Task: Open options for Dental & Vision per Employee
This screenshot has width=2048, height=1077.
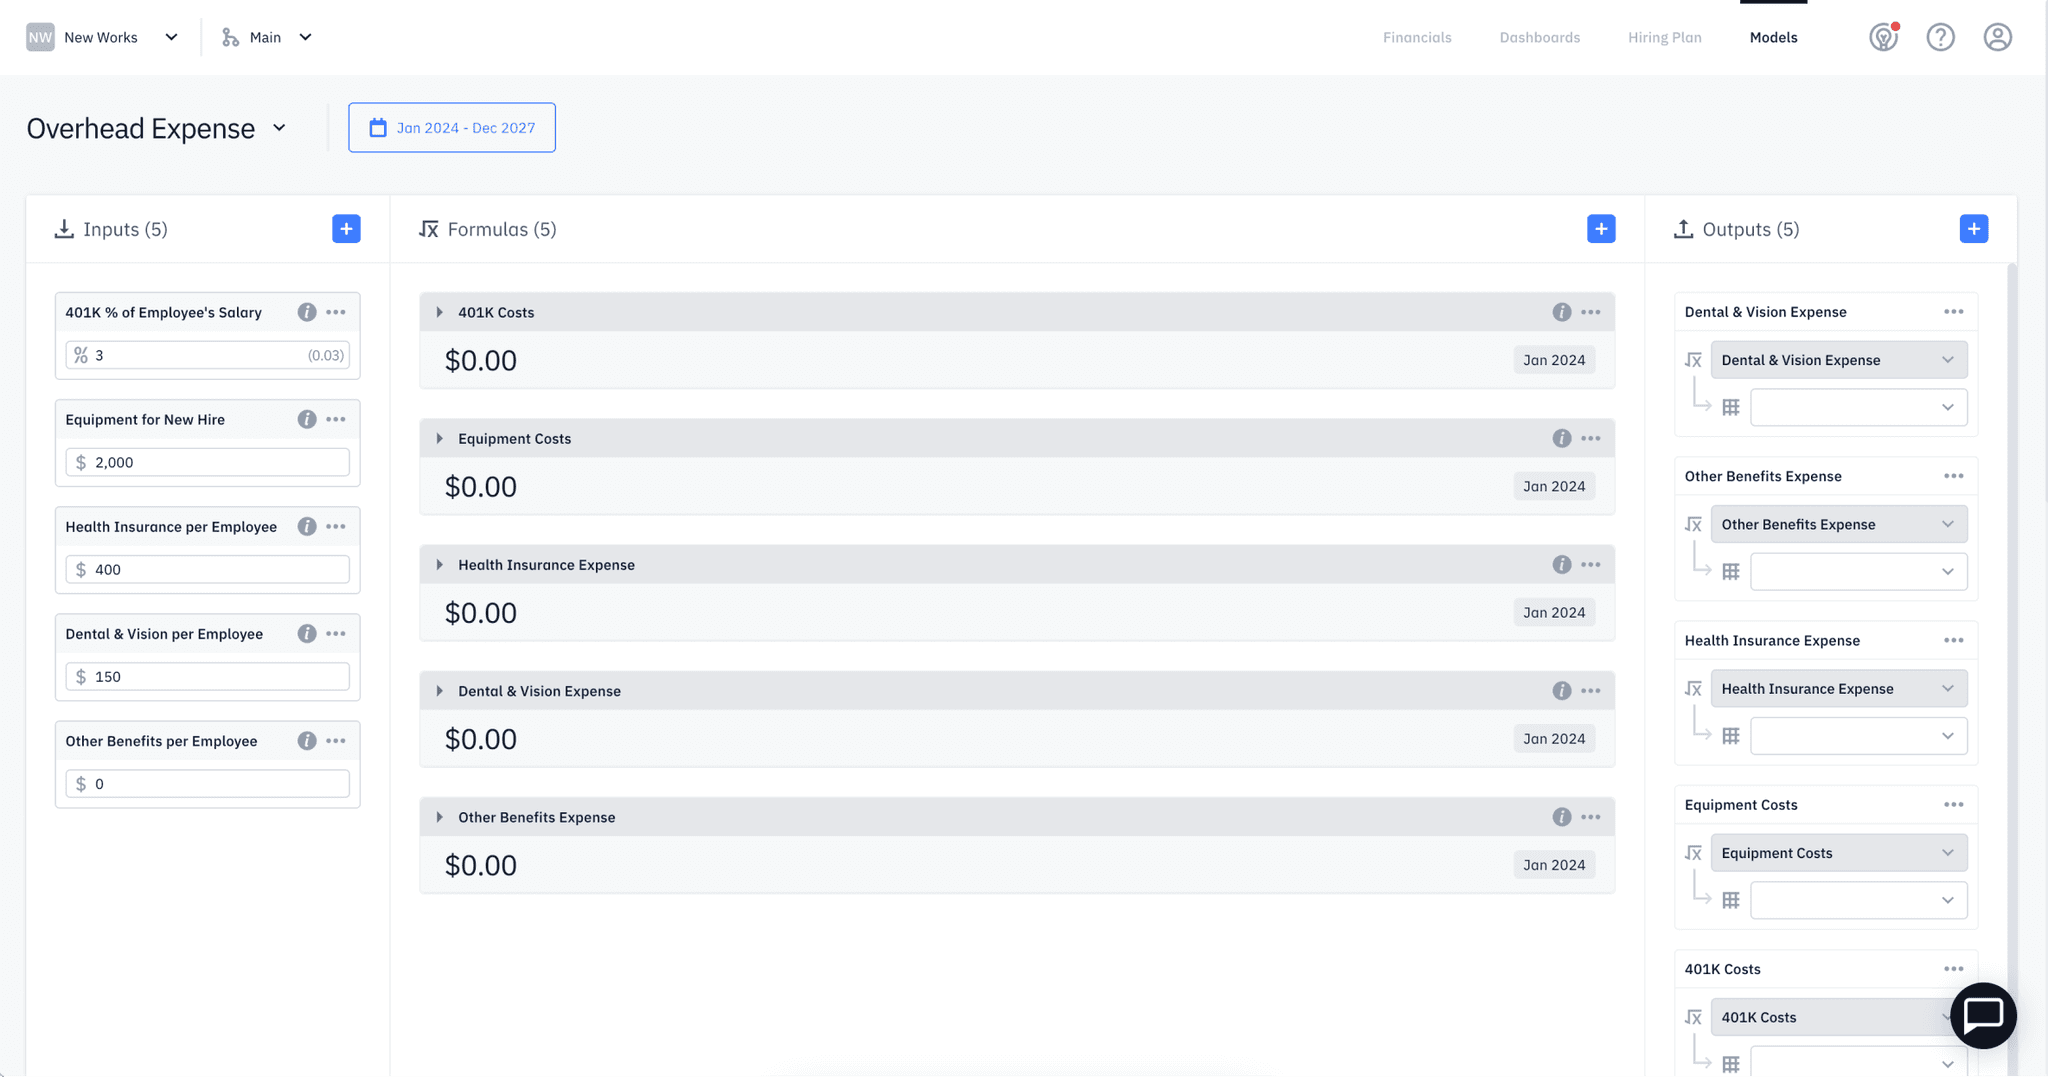Action: point(336,633)
